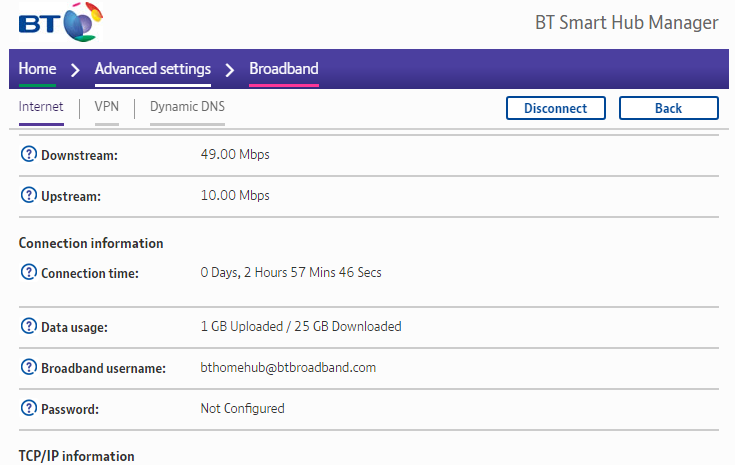Screen dimensions: 735x465
Task: Click help icon beside Upstream
Action: point(28,195)
